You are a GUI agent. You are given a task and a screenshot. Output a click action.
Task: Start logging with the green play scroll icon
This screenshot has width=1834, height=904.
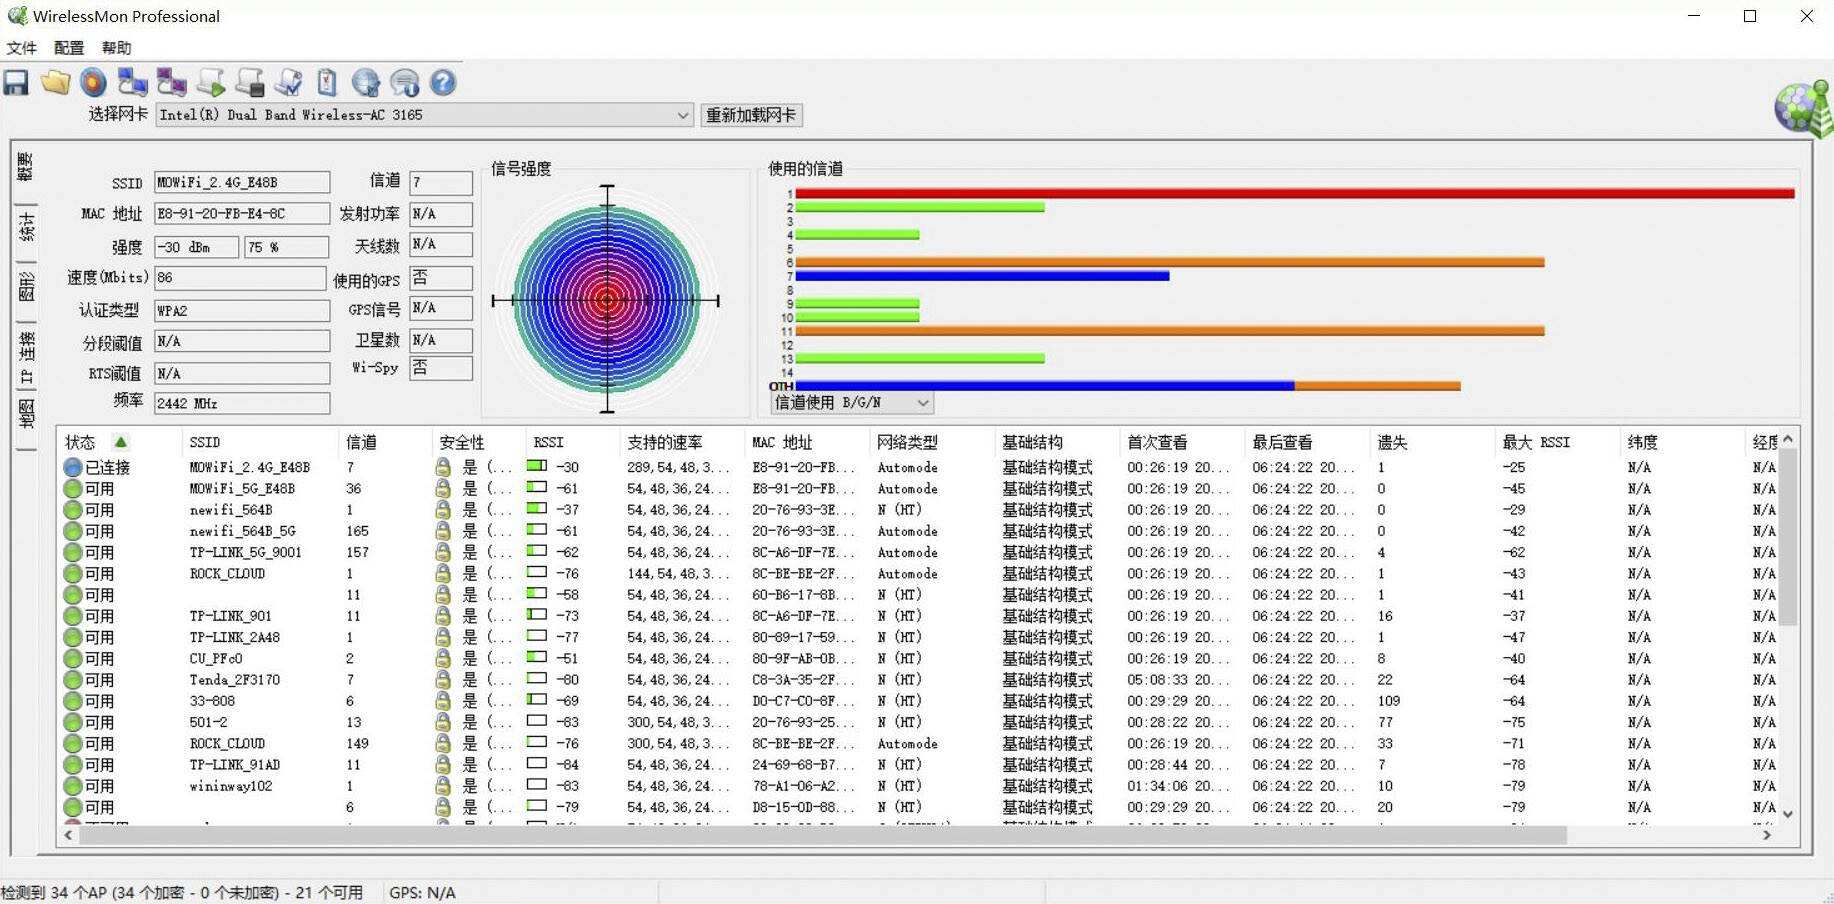[210, 83]
